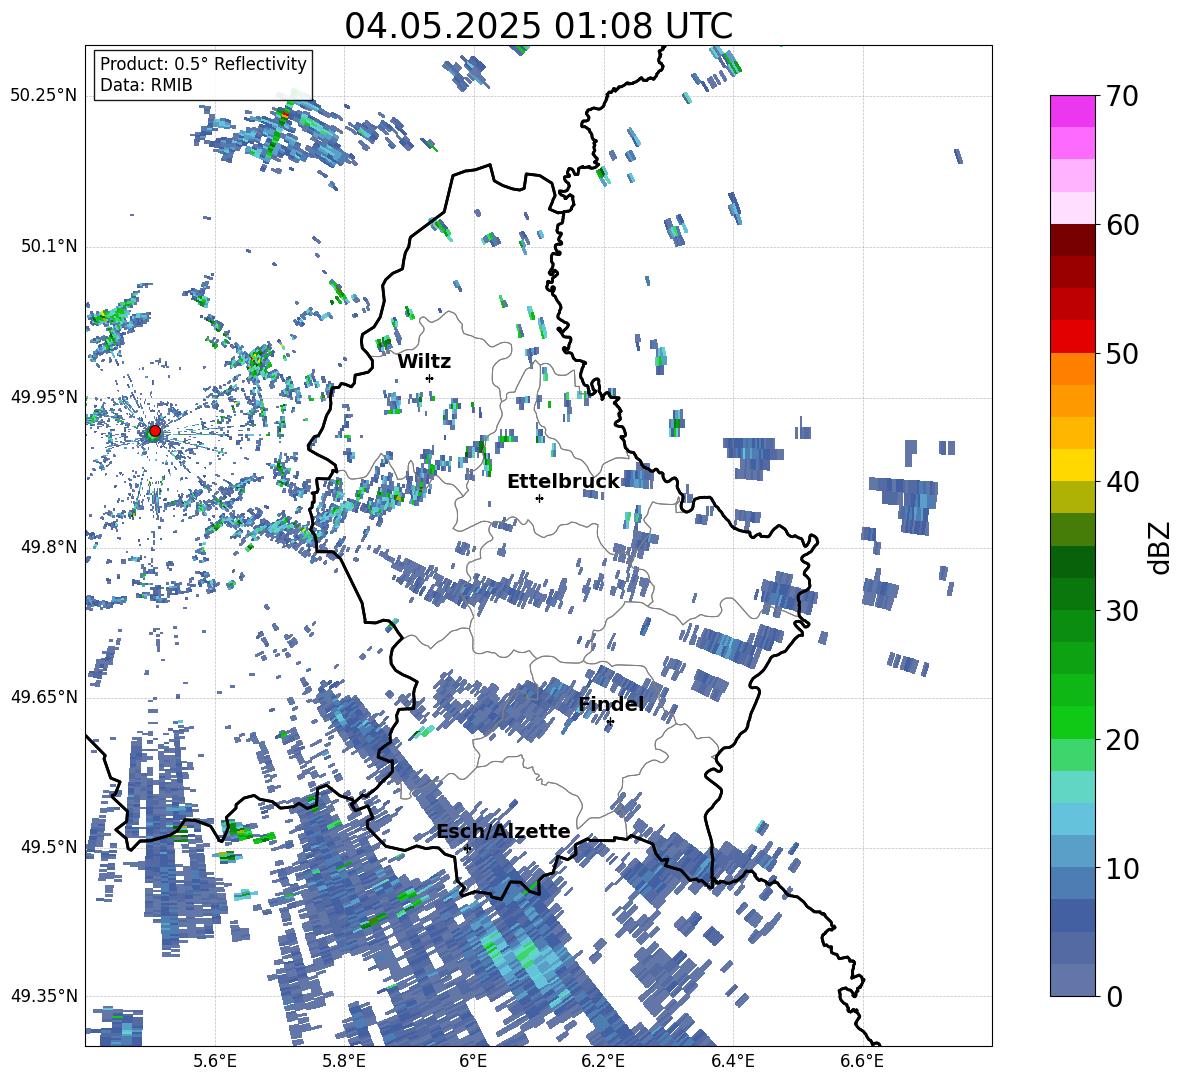
Task: Click the colorbar label 50
Action: click(x=1122, y=353)
